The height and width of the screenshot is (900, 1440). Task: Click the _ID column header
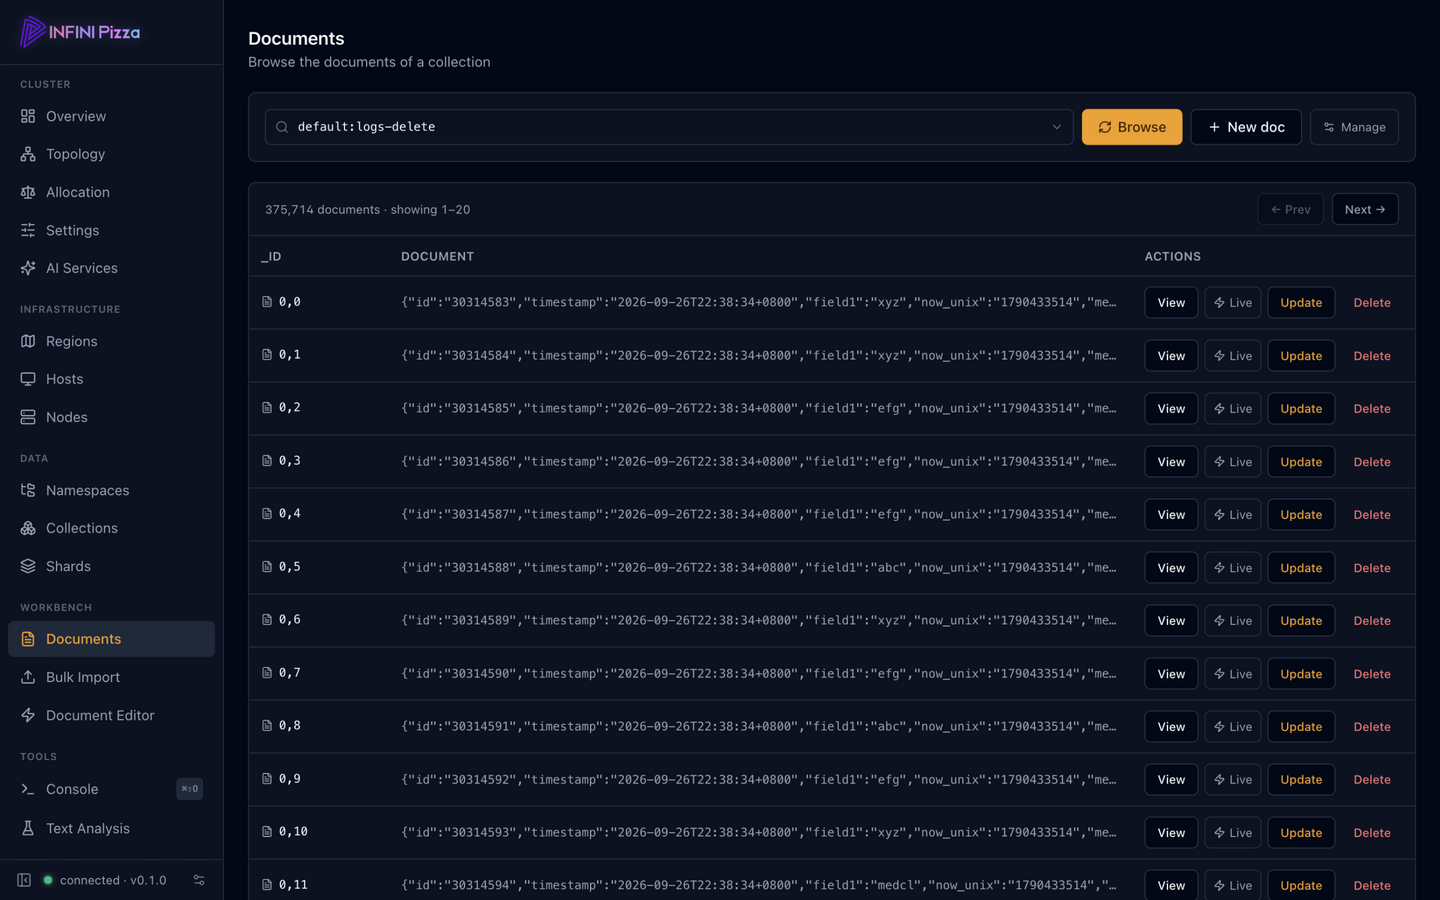271,256
